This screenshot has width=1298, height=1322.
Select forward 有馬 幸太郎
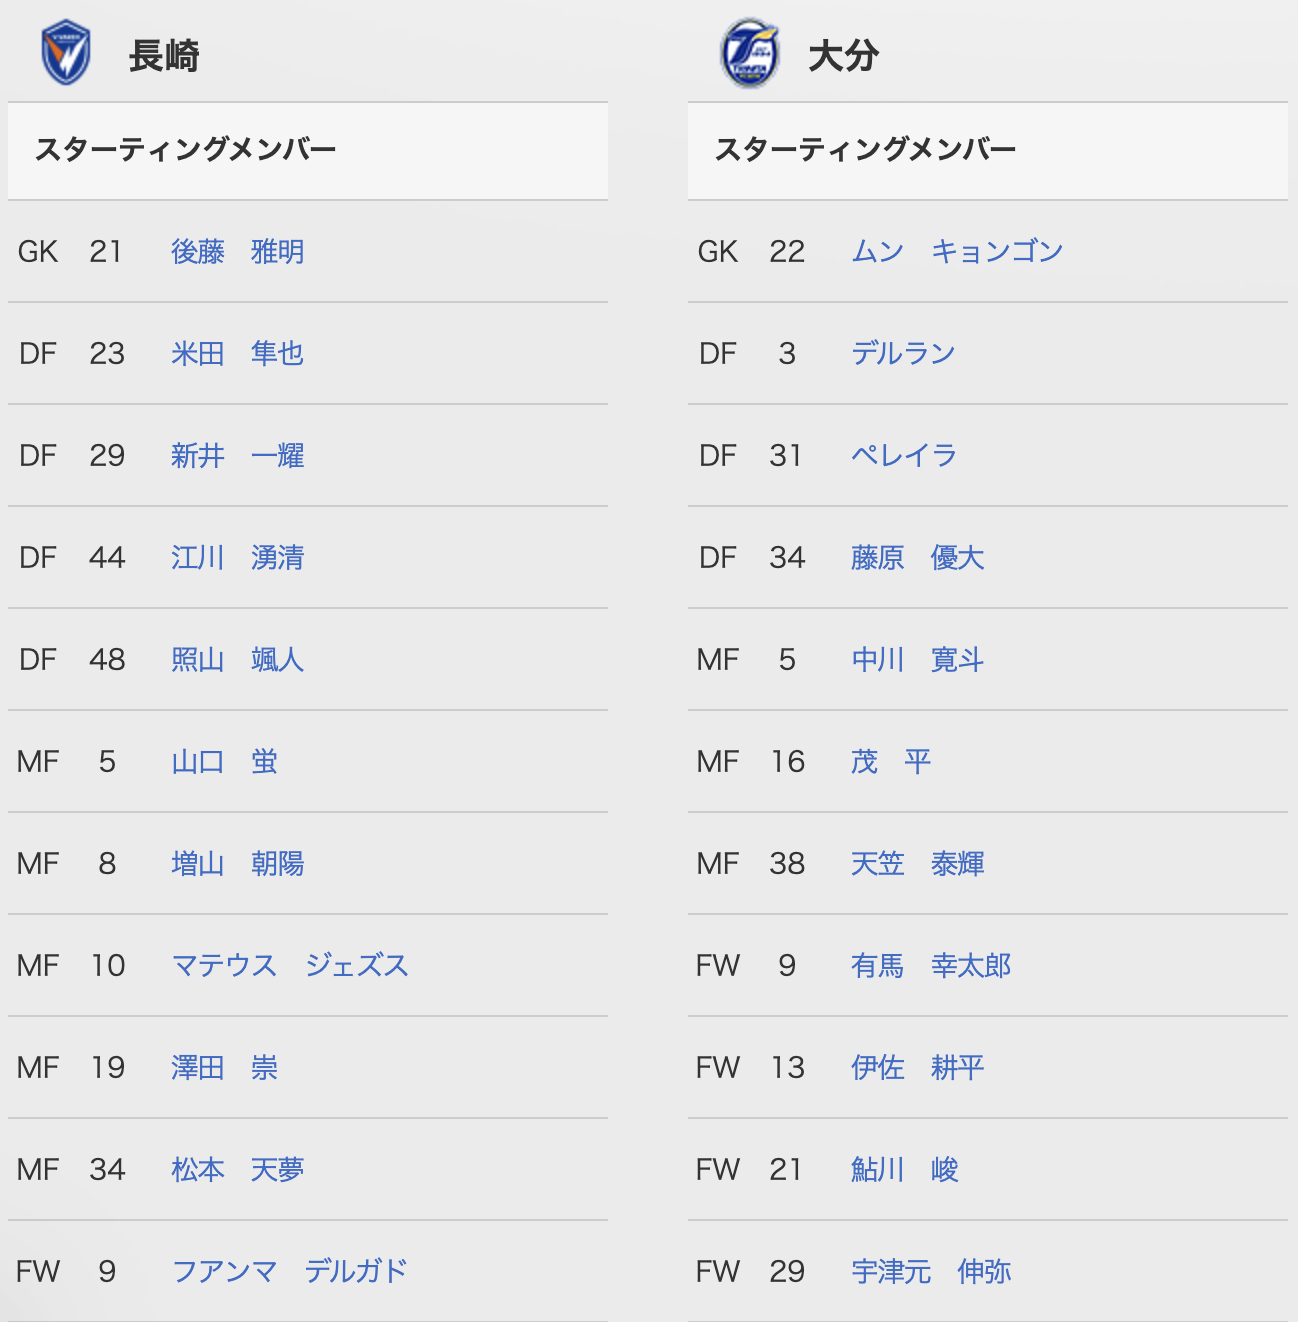click(x=931, y=965)
